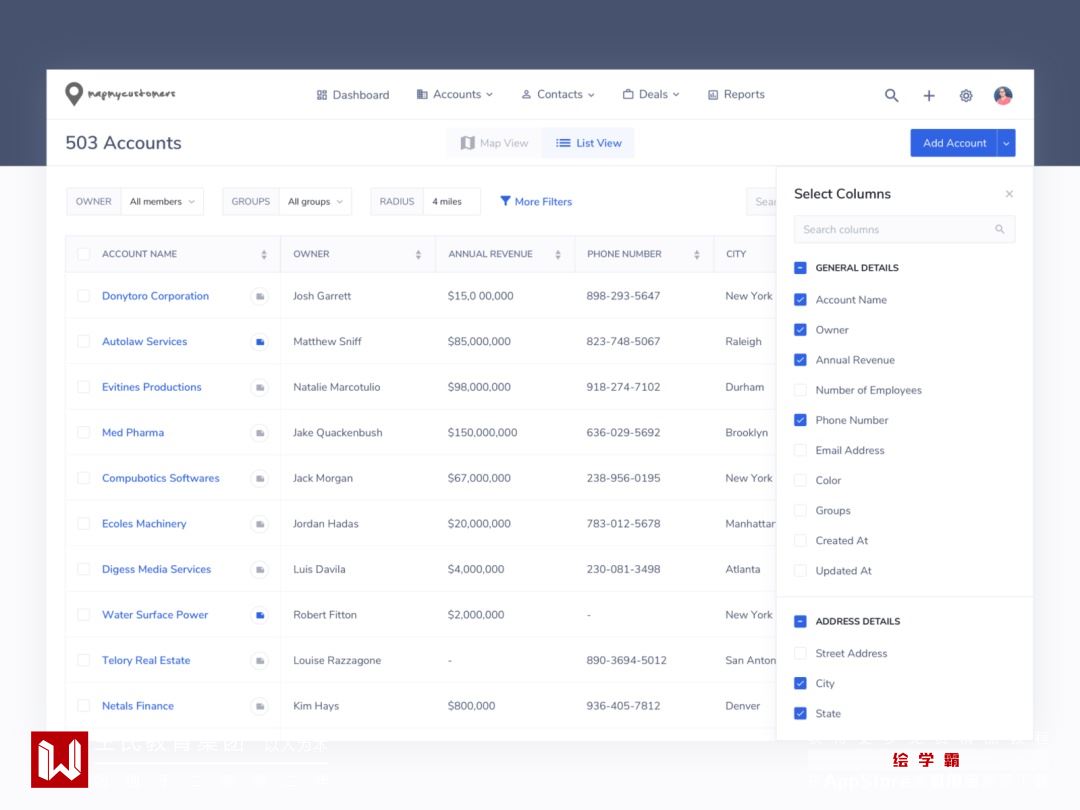This screenshot has height=810, width=1080.
Task: Click group icon for Ecoles Machinery row
Action: pos(260,523)
